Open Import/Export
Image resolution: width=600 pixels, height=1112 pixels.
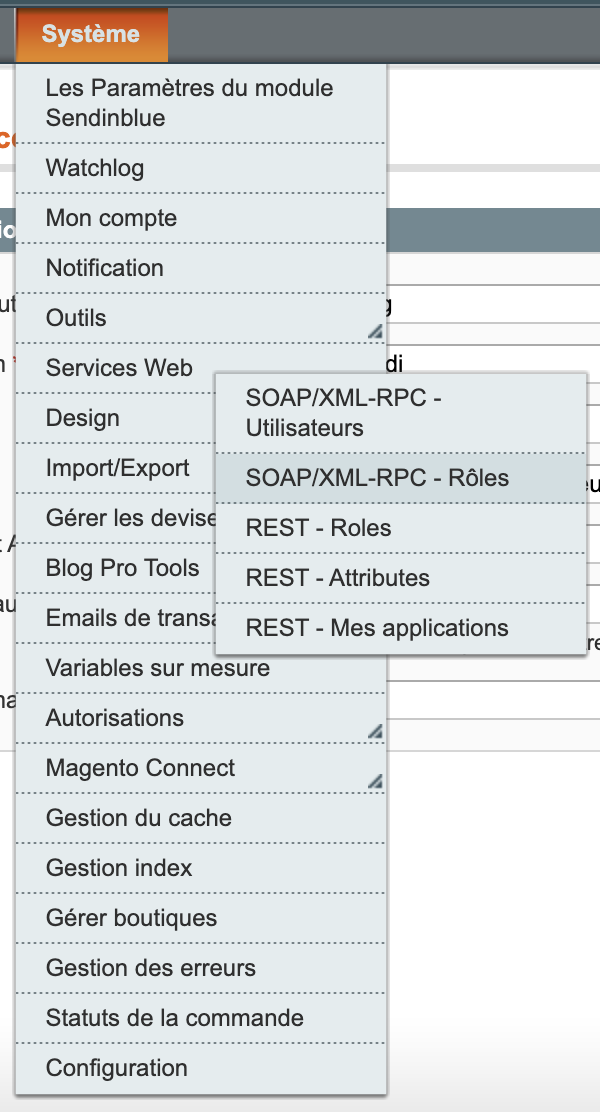[x=110, y=468]
